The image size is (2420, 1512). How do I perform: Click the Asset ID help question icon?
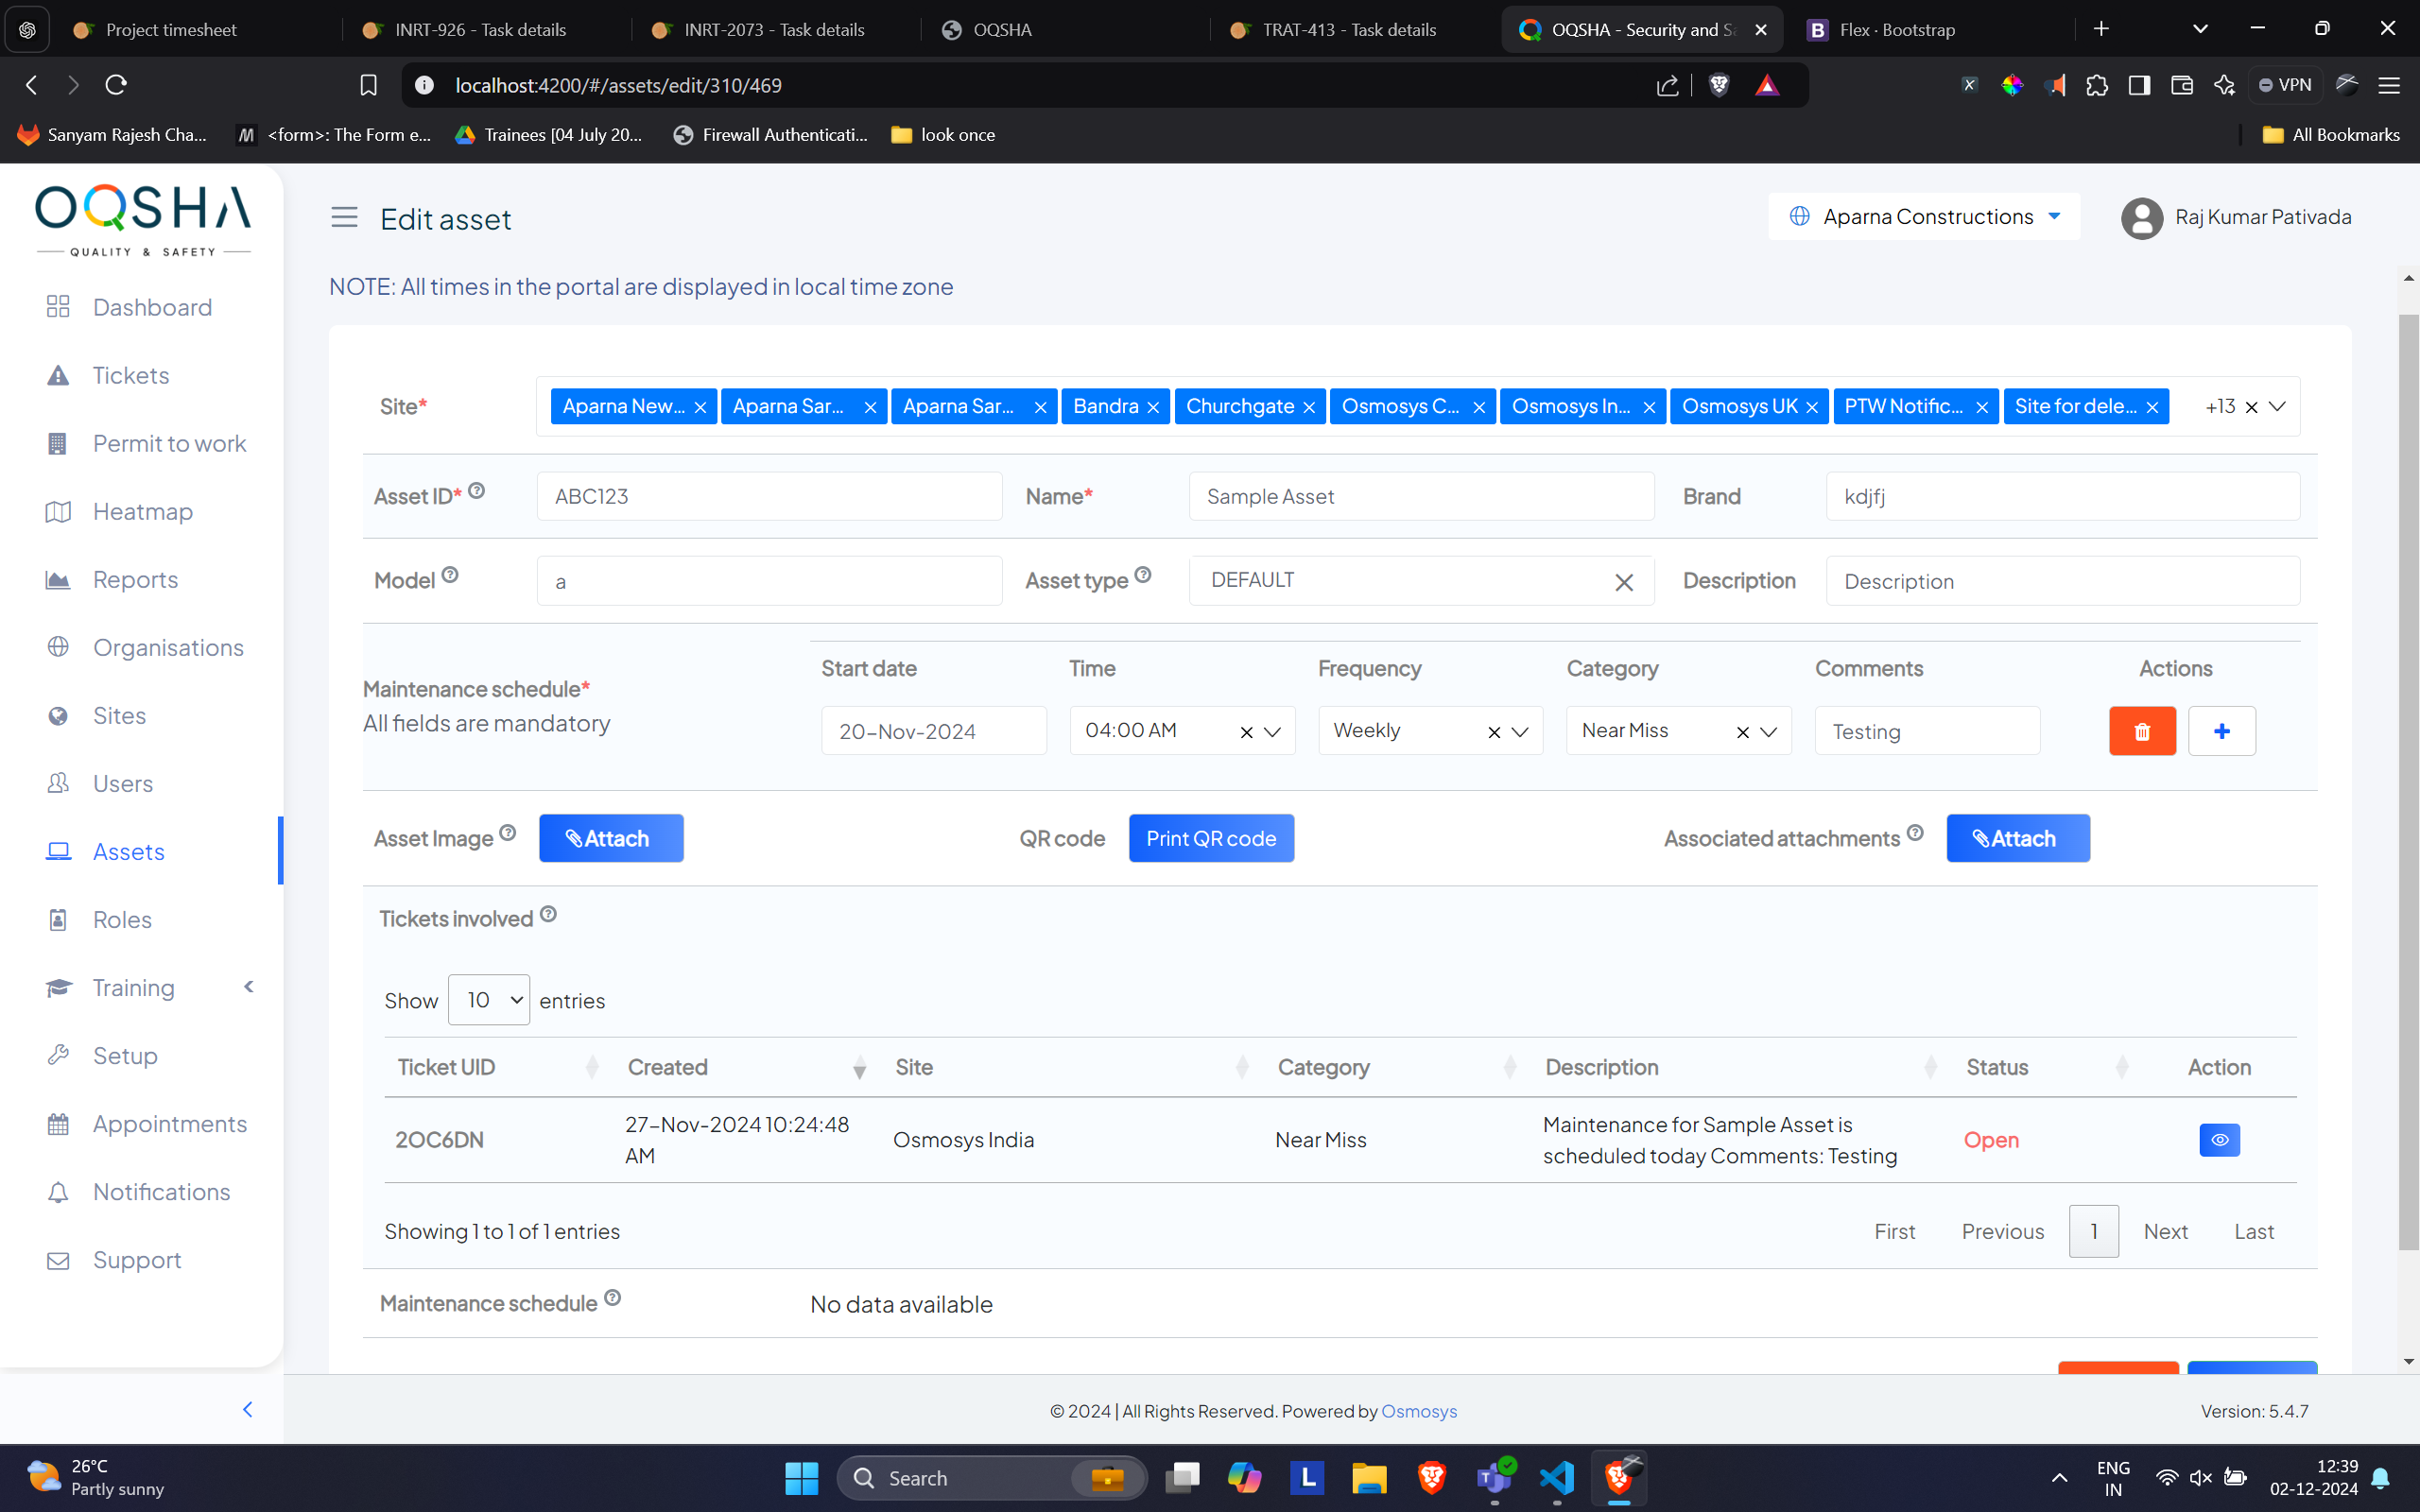pos(477,491)
